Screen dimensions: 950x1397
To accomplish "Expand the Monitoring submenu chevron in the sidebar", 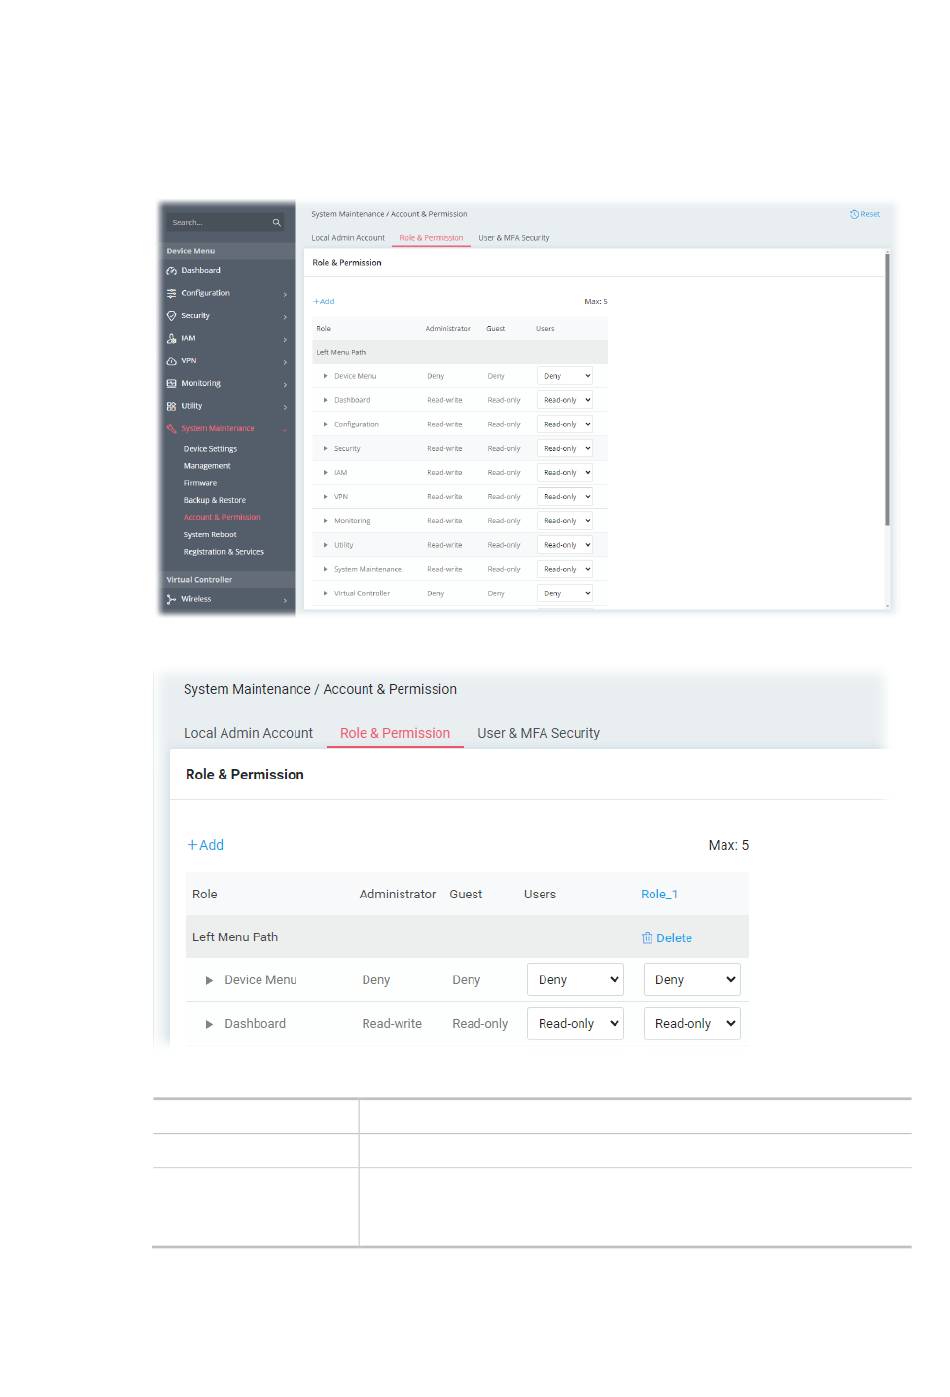I will tap(285, 385).
